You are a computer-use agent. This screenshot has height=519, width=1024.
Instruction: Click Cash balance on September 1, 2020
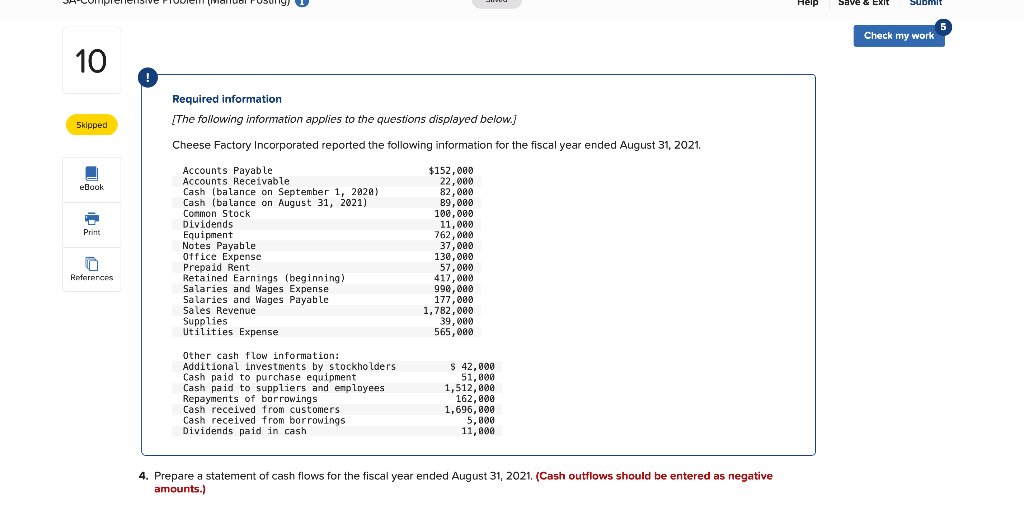(x=281, y=192)
